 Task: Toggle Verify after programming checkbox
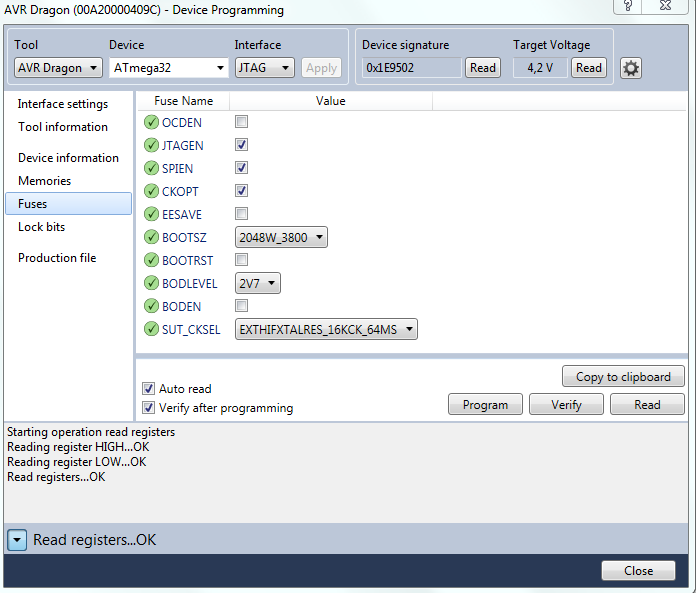149,408
